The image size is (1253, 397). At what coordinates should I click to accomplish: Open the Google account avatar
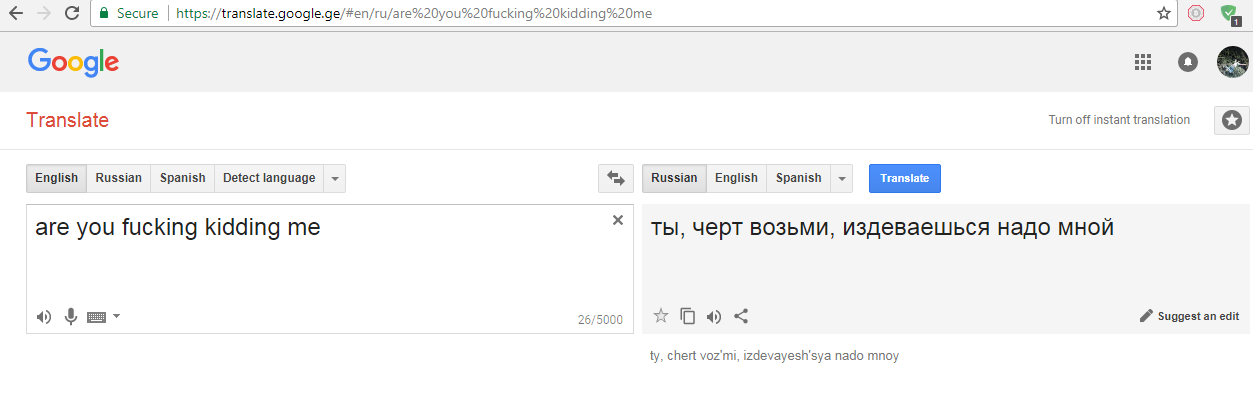point(1232,62)
